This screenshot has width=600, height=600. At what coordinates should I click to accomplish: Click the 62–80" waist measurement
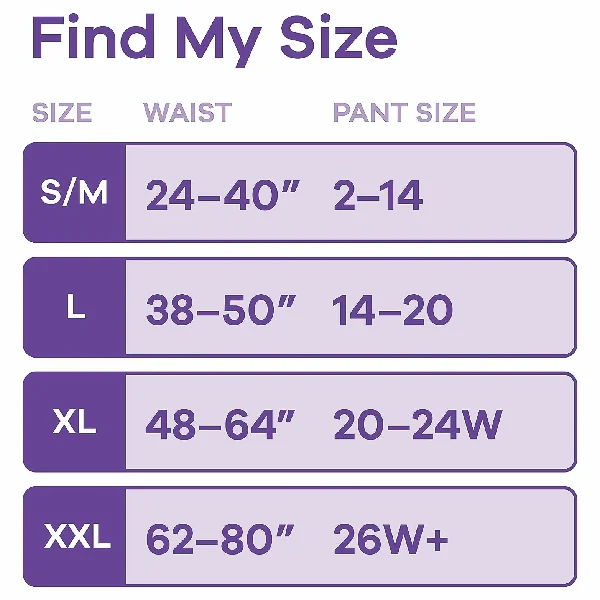coord(221,539)
